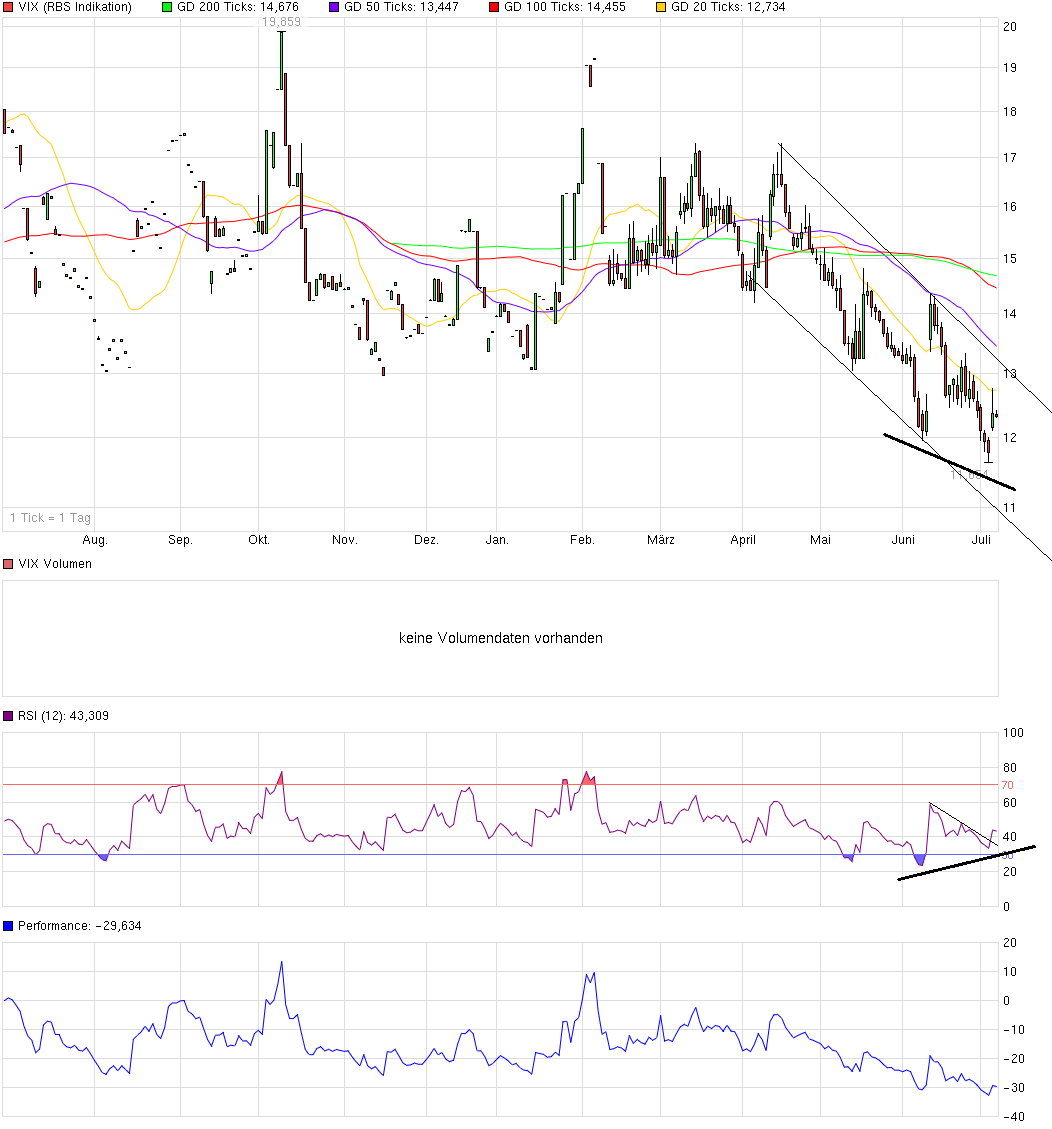Toggle the Performance indicator panel display
Viewport: 1052px width, 1129px height.
[8, 925]
